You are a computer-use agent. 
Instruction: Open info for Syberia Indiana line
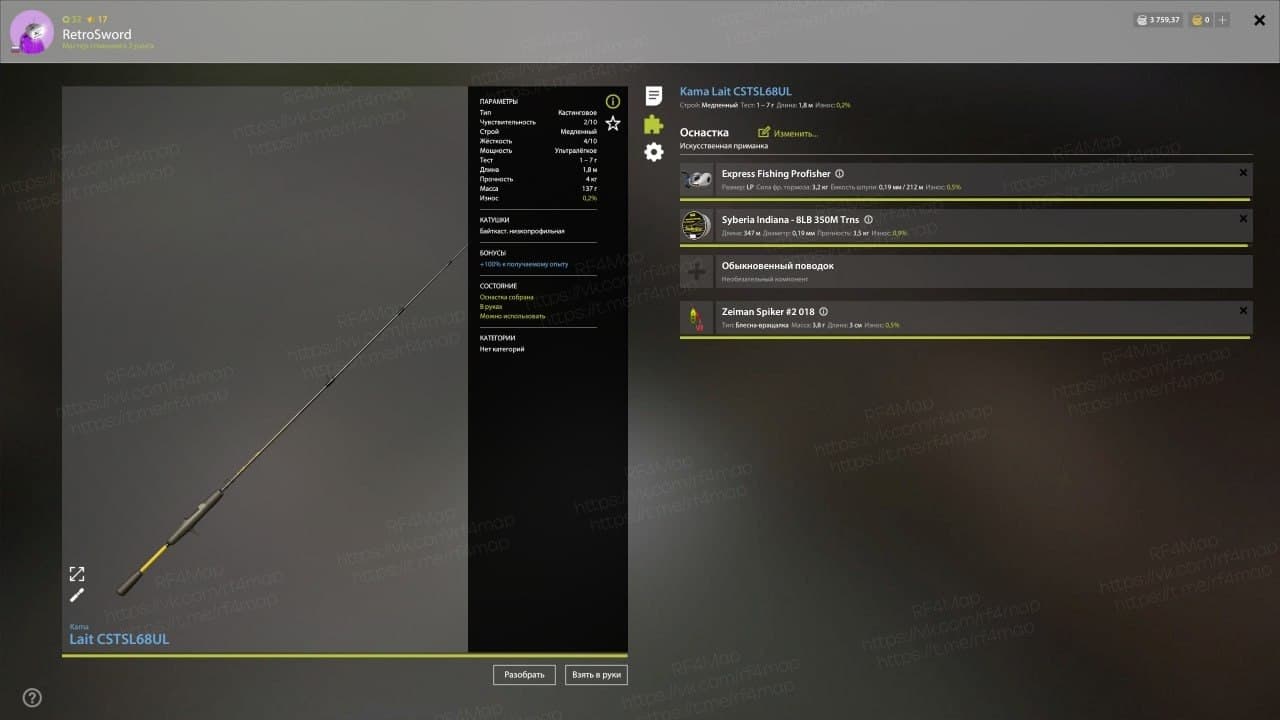tap(868, 220)
